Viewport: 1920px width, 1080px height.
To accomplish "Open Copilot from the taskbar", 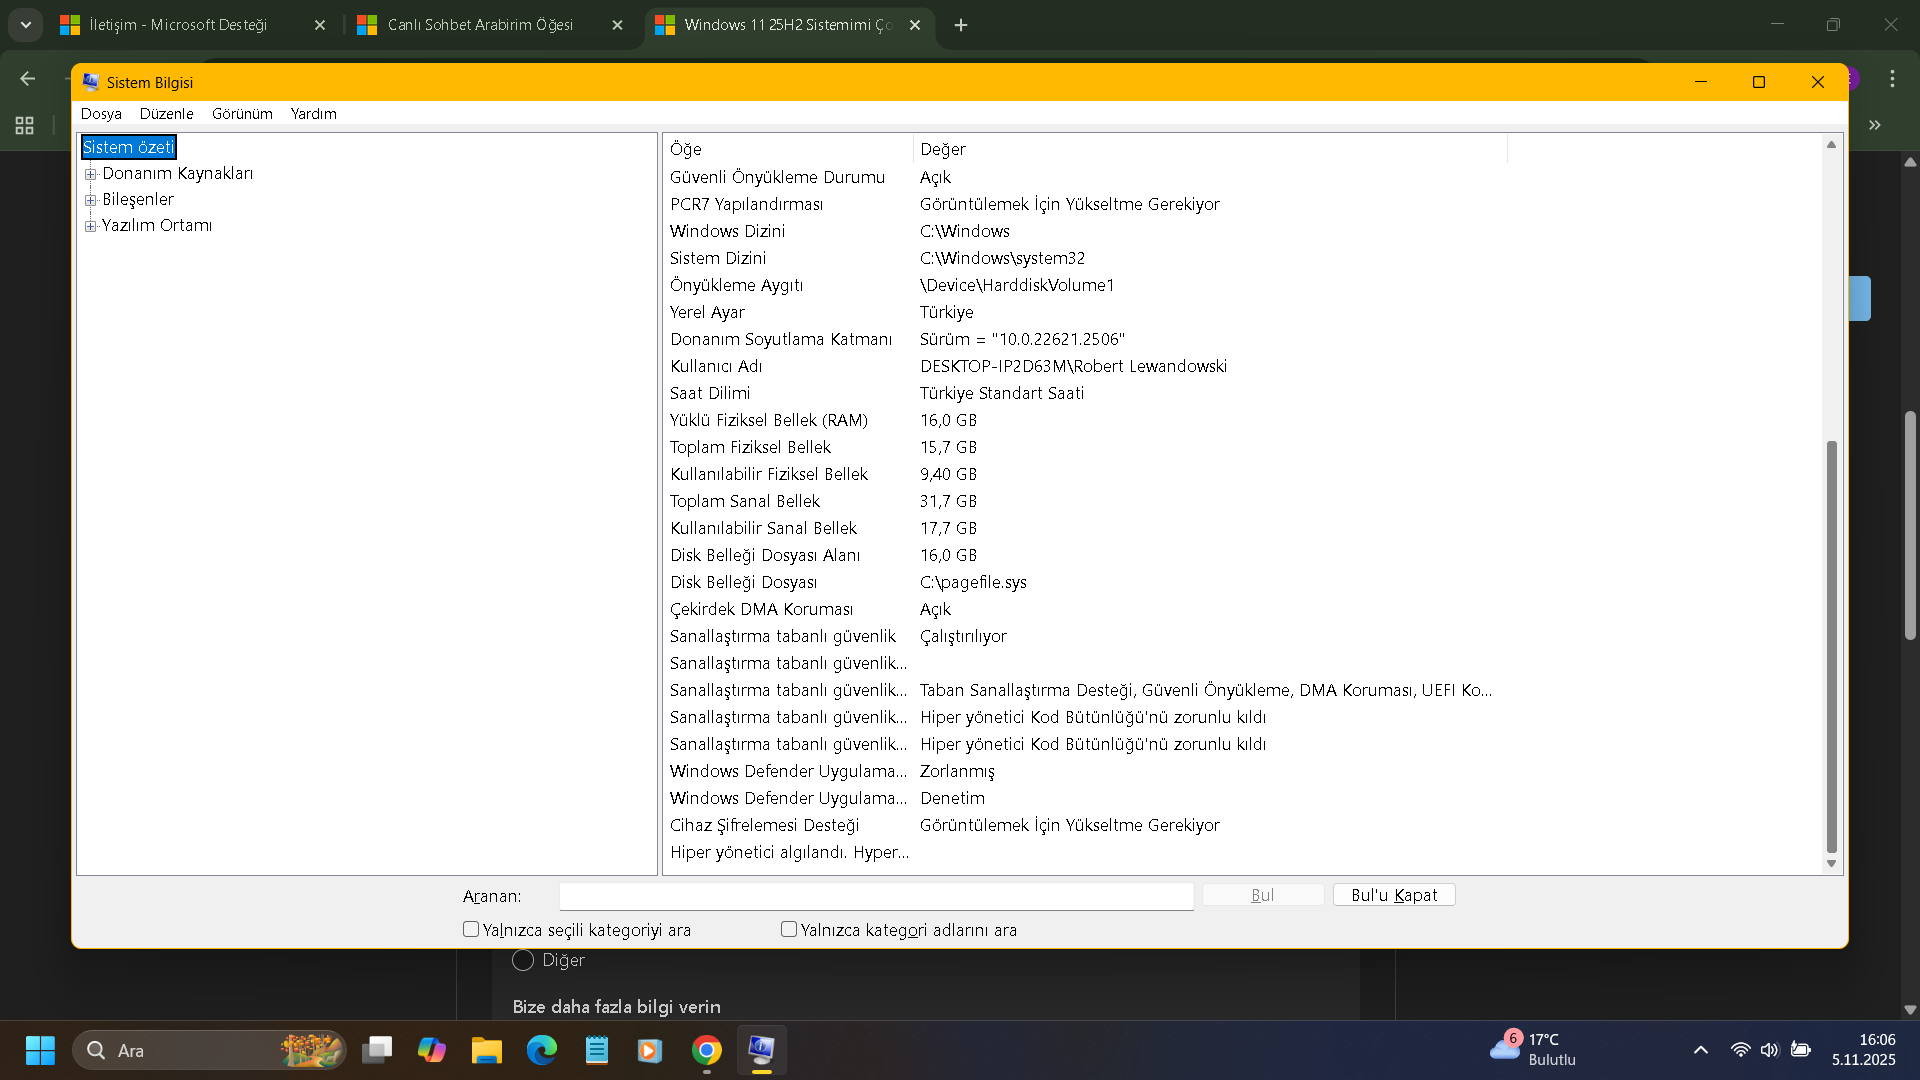I will pyautogui.click(x=432, y=1050).
